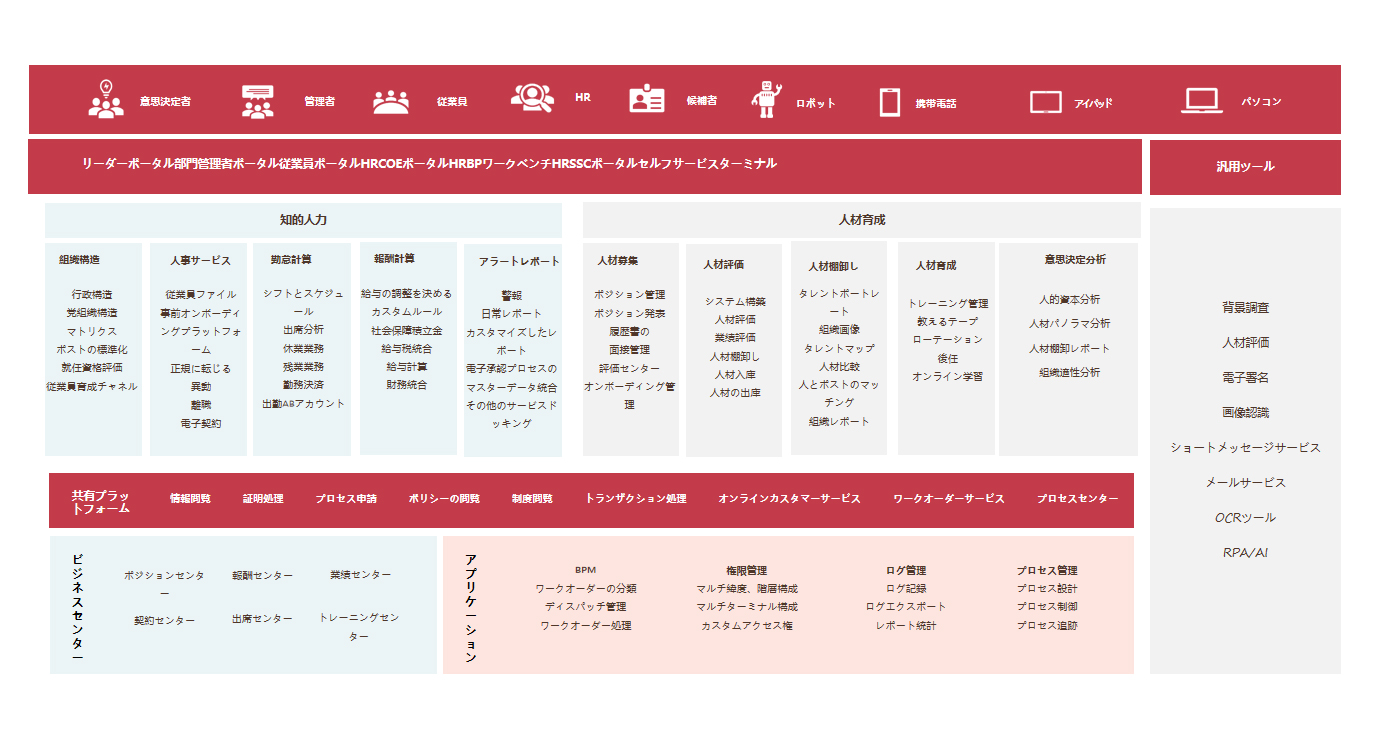Click the portal list banner starting リーダーポータル
The image size is (1380, 740).
tap(585, 166)
